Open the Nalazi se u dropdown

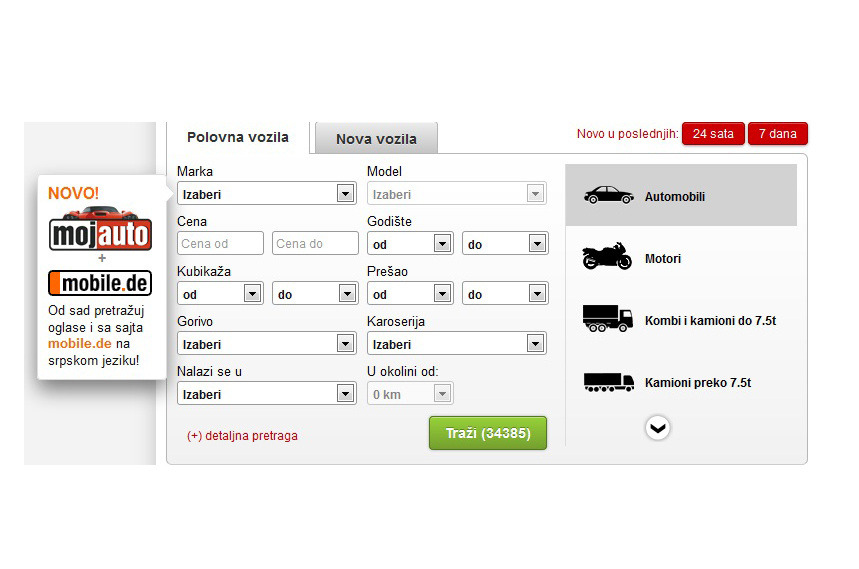[266, 394]
